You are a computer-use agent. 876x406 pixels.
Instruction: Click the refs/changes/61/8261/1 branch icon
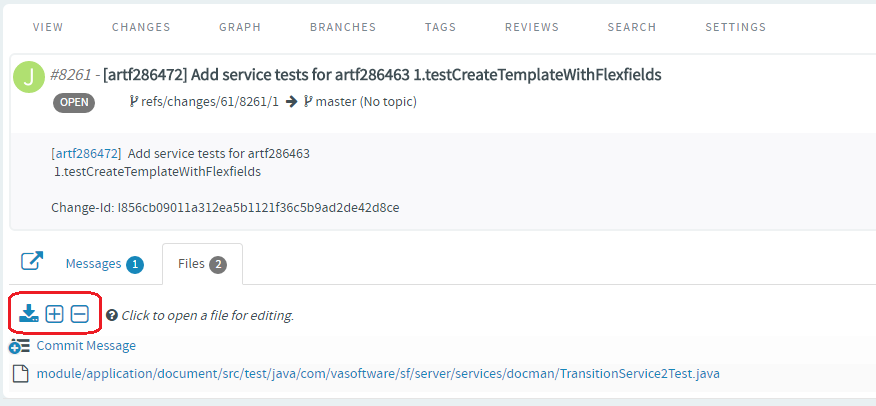[134, 102]
